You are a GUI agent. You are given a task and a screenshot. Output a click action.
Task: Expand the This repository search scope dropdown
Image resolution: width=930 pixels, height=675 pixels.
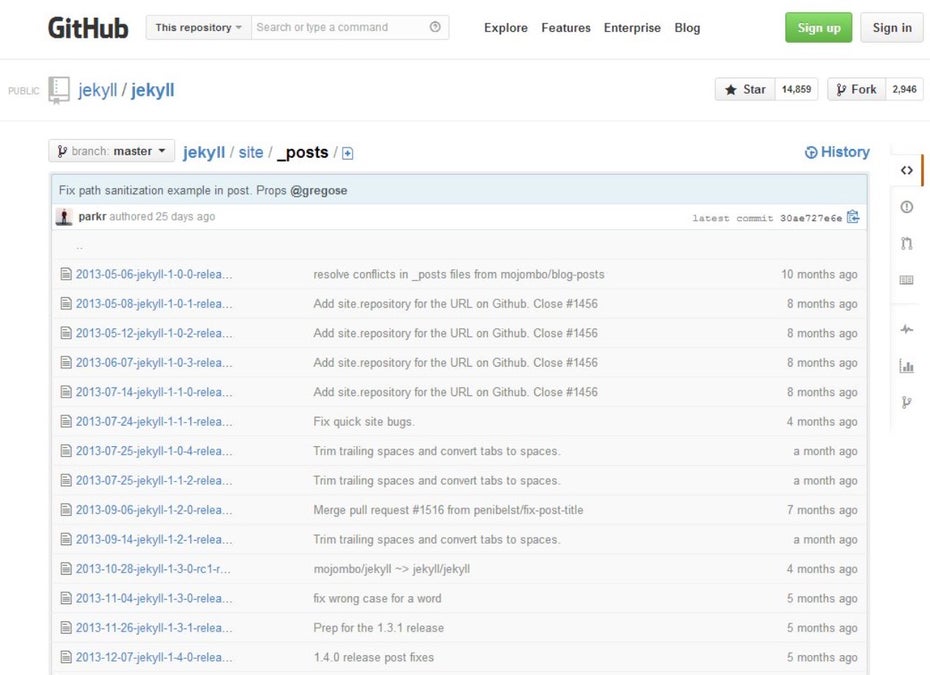click(x=199, y=27)
